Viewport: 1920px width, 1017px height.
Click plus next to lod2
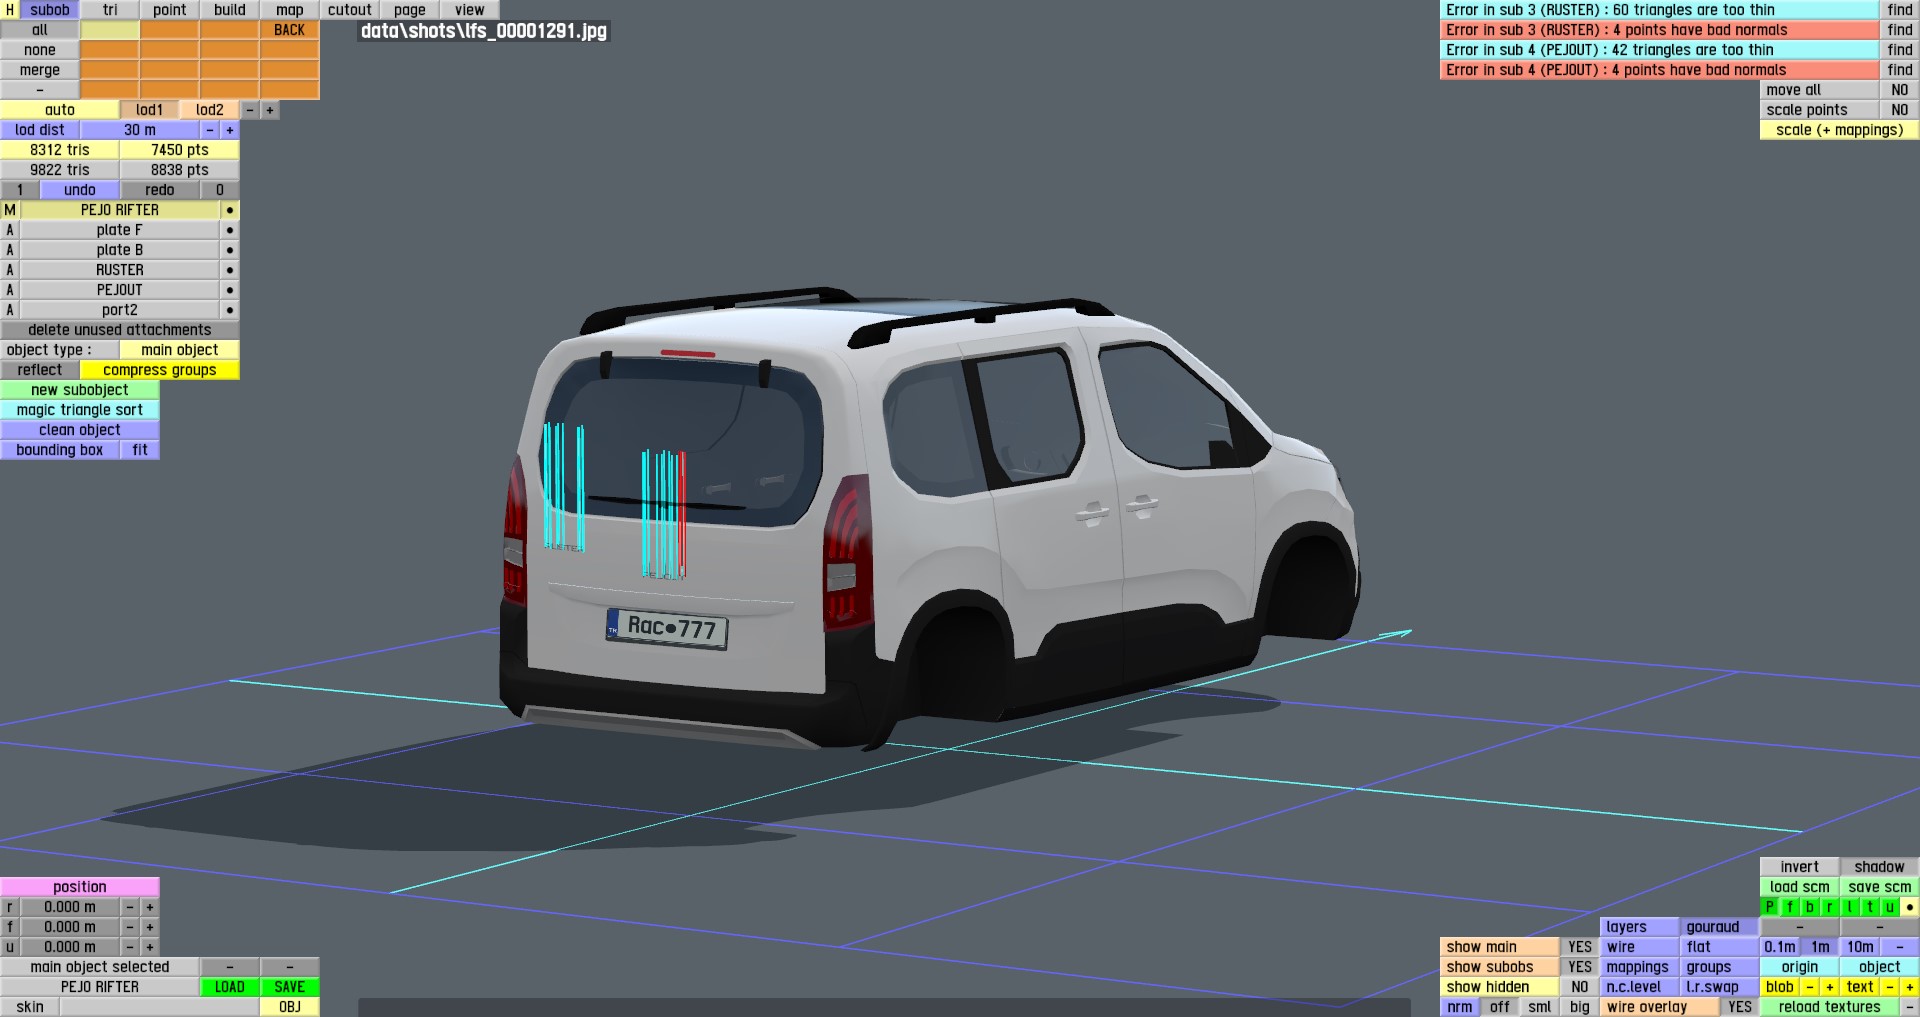(x=270, y=110)
